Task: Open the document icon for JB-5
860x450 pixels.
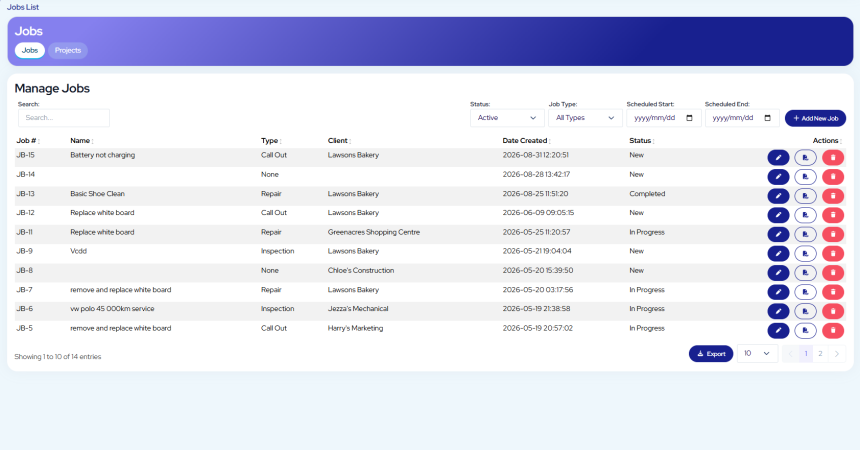Action: click(x=805, y=330)
